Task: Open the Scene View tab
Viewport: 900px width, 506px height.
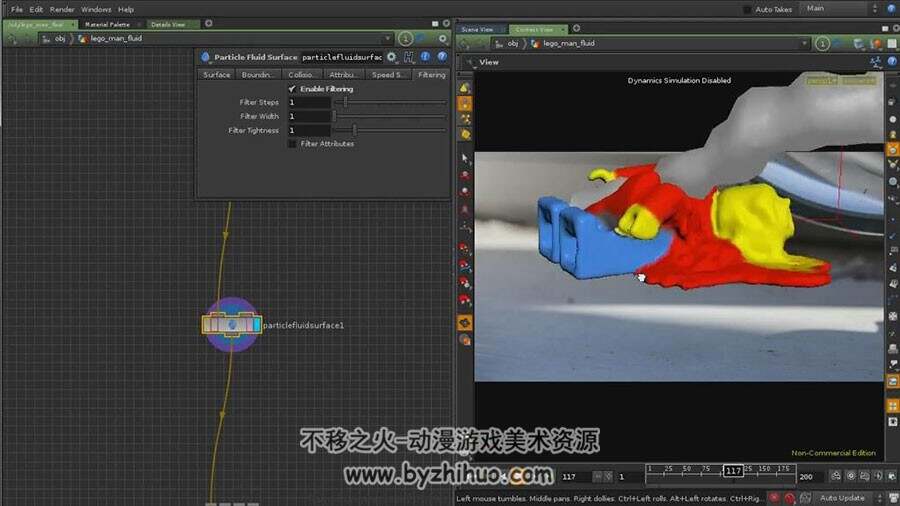Action: (478, 29)
